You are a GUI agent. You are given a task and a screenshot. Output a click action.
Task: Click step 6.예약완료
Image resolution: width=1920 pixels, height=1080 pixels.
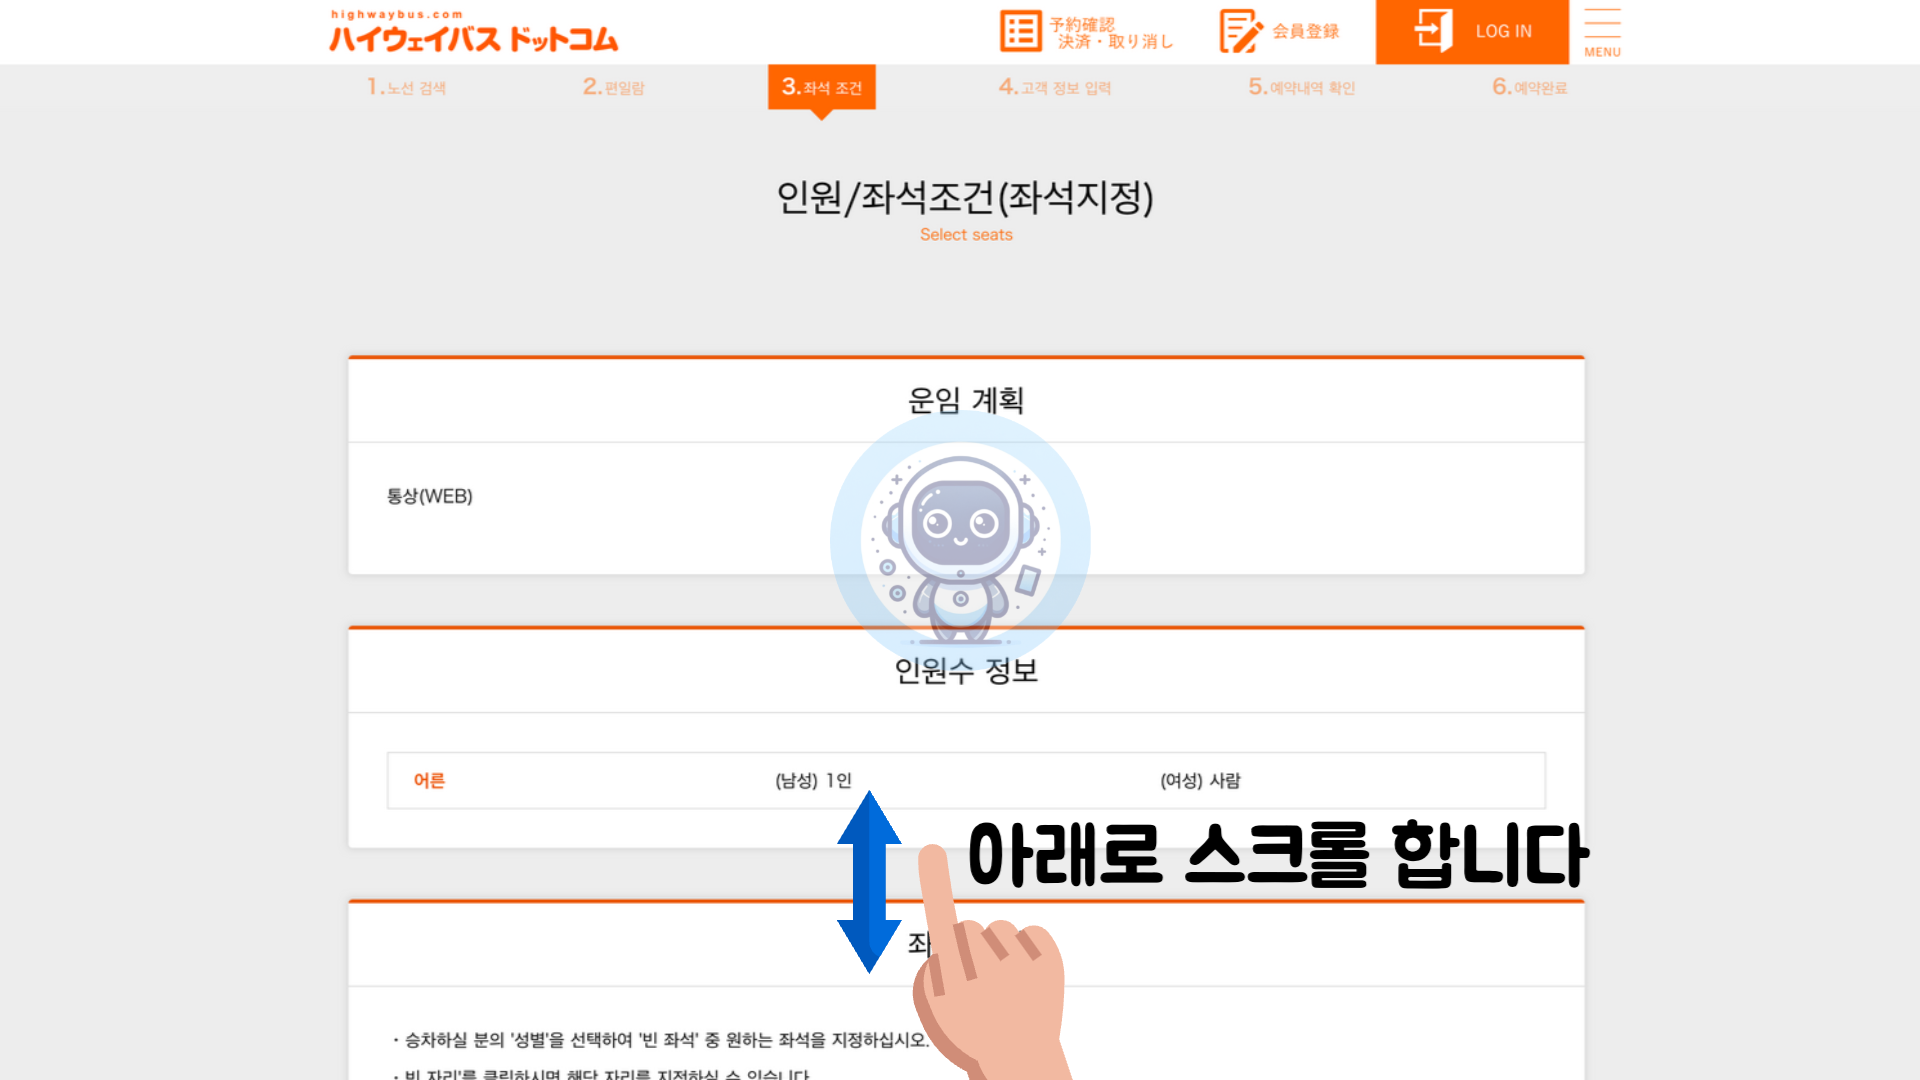[x=1528, y=87]
